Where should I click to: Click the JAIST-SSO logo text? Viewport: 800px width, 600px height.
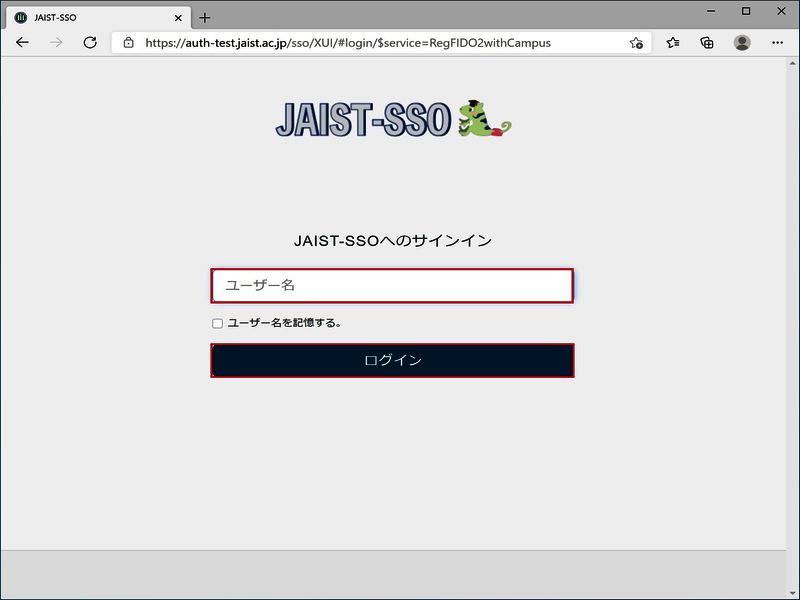point(363,119)
